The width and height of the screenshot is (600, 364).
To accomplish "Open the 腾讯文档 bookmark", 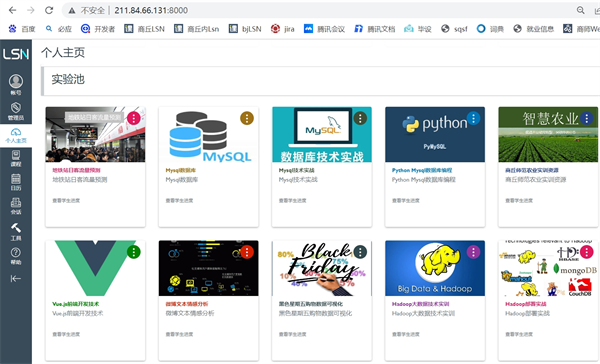I will (374, 29).
